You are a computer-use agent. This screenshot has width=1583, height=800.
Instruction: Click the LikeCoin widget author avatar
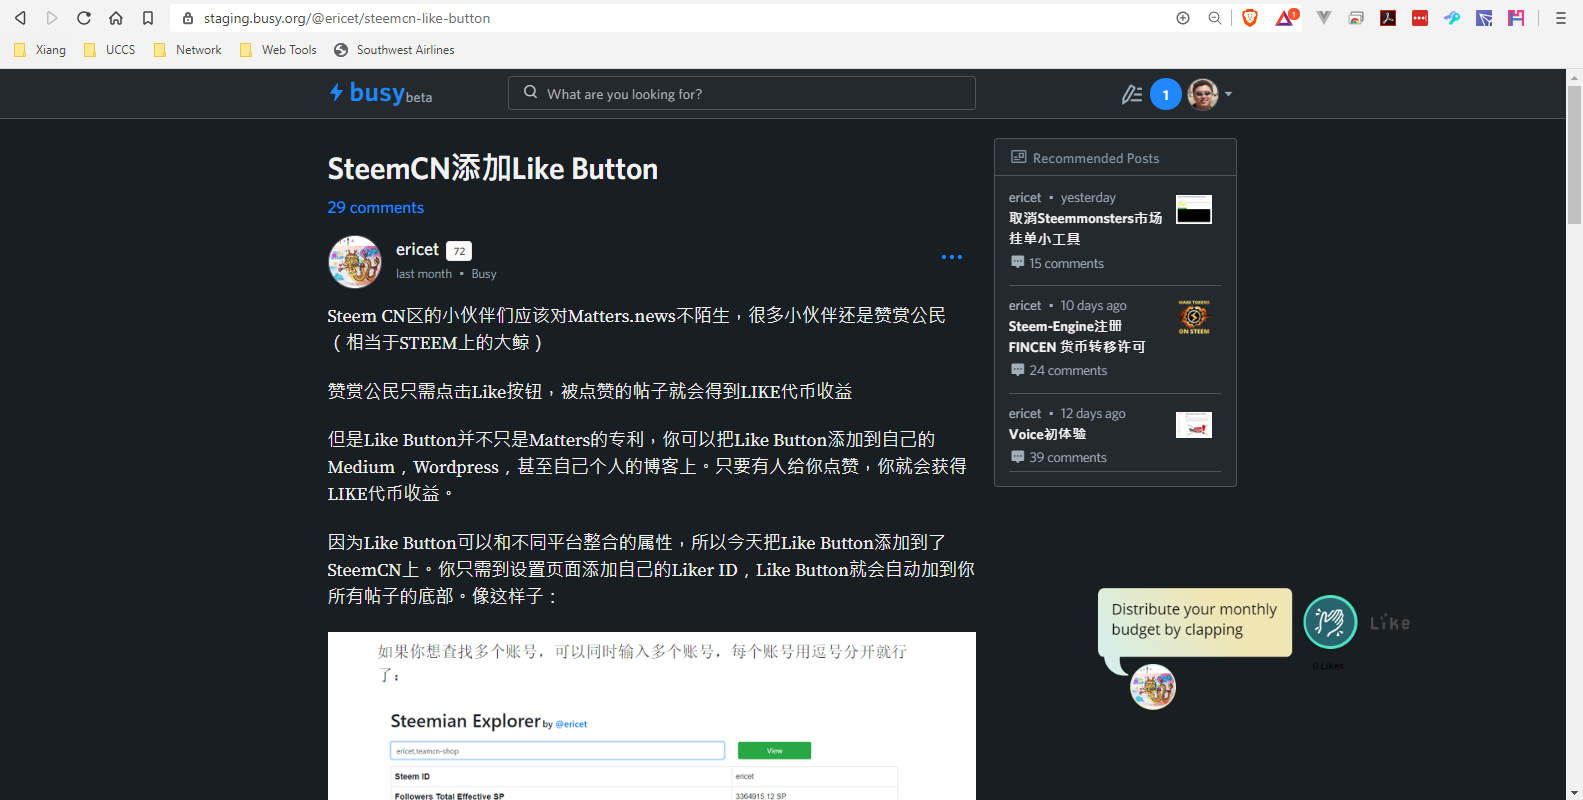point(1153,687)
